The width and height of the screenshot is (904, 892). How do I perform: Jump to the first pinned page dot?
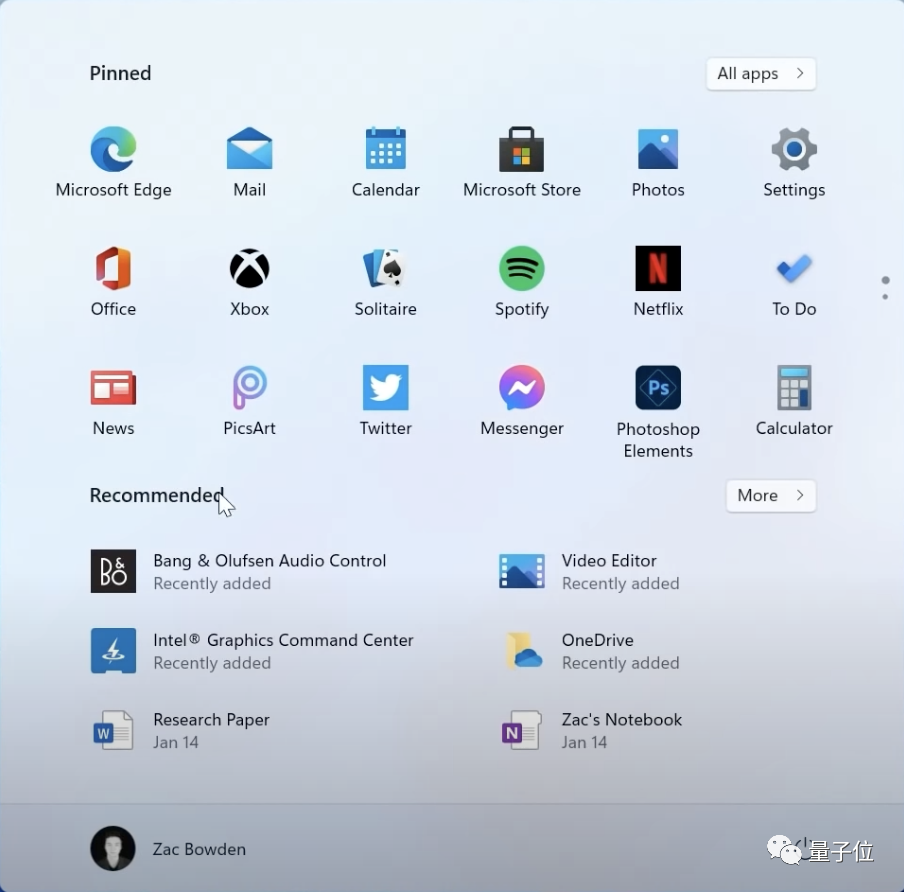[886, 280]
